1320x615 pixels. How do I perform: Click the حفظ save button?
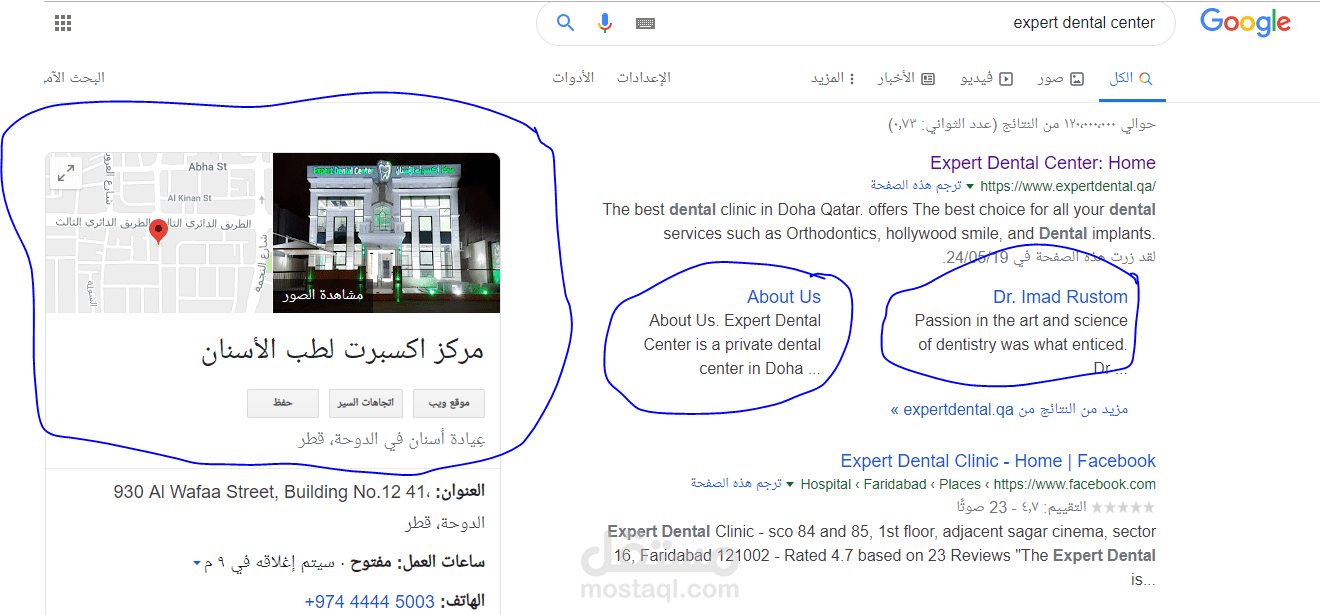click(x=283, y=403)
